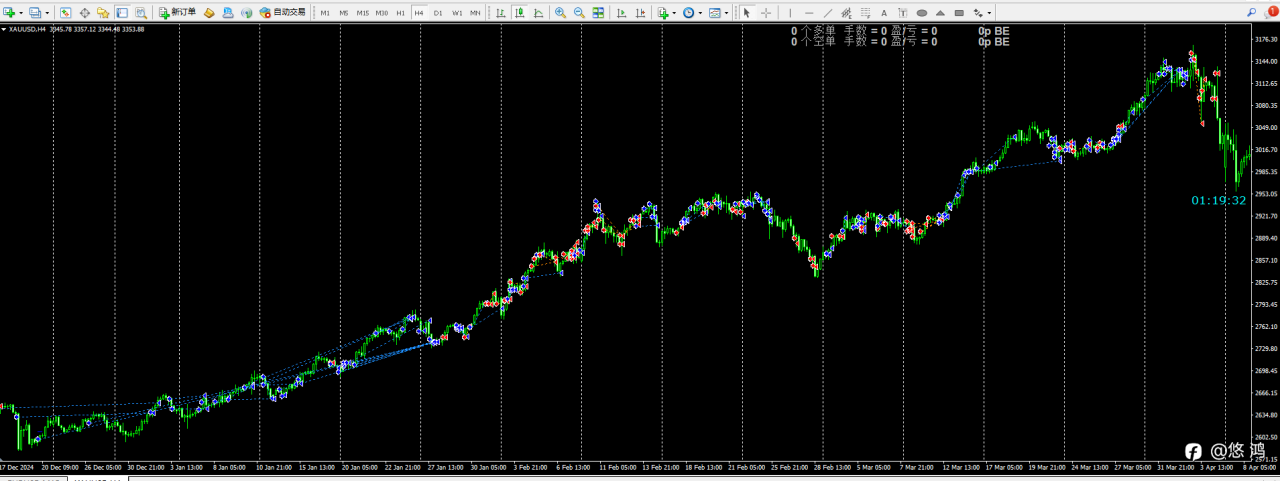Open the periods clock icon
Image resolution: width=1280 pixels, height=481 pixels.
(x=688, y=13)
